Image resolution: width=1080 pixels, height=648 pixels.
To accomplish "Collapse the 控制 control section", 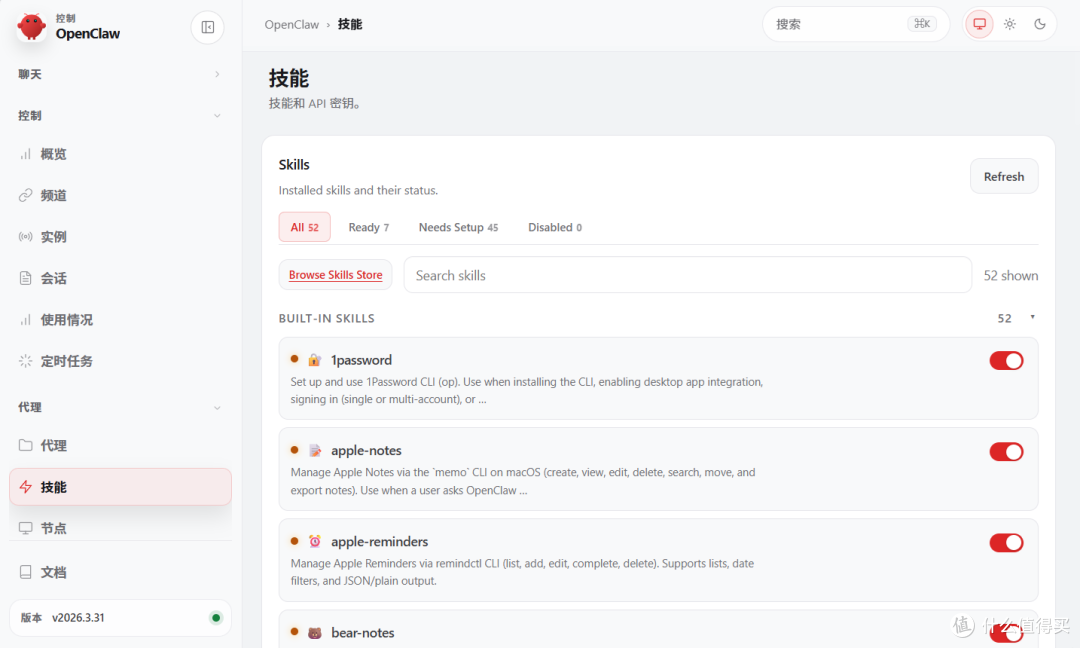I will tap(121, 116).
